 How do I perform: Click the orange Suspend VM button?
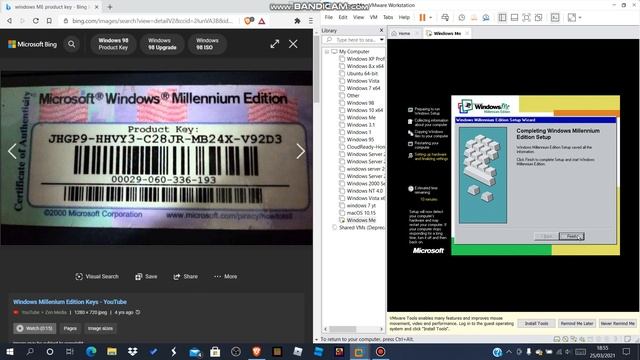coord(422,18)
